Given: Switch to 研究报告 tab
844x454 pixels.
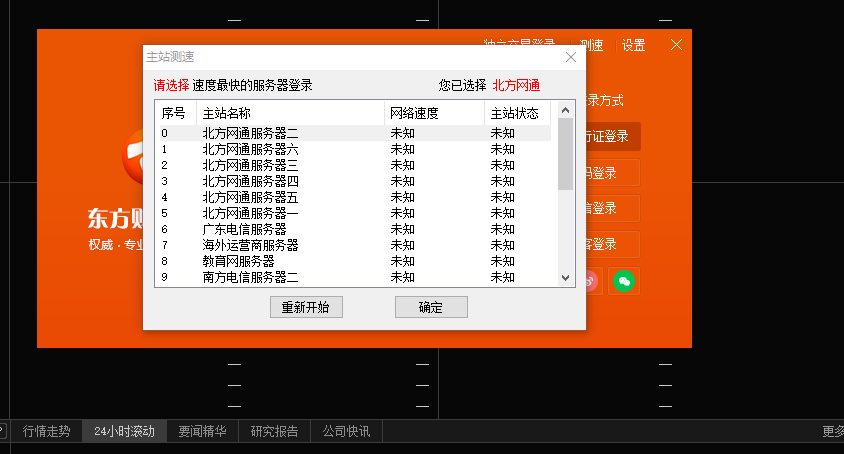Looking at the screenshot, I should tap(275, 431).
